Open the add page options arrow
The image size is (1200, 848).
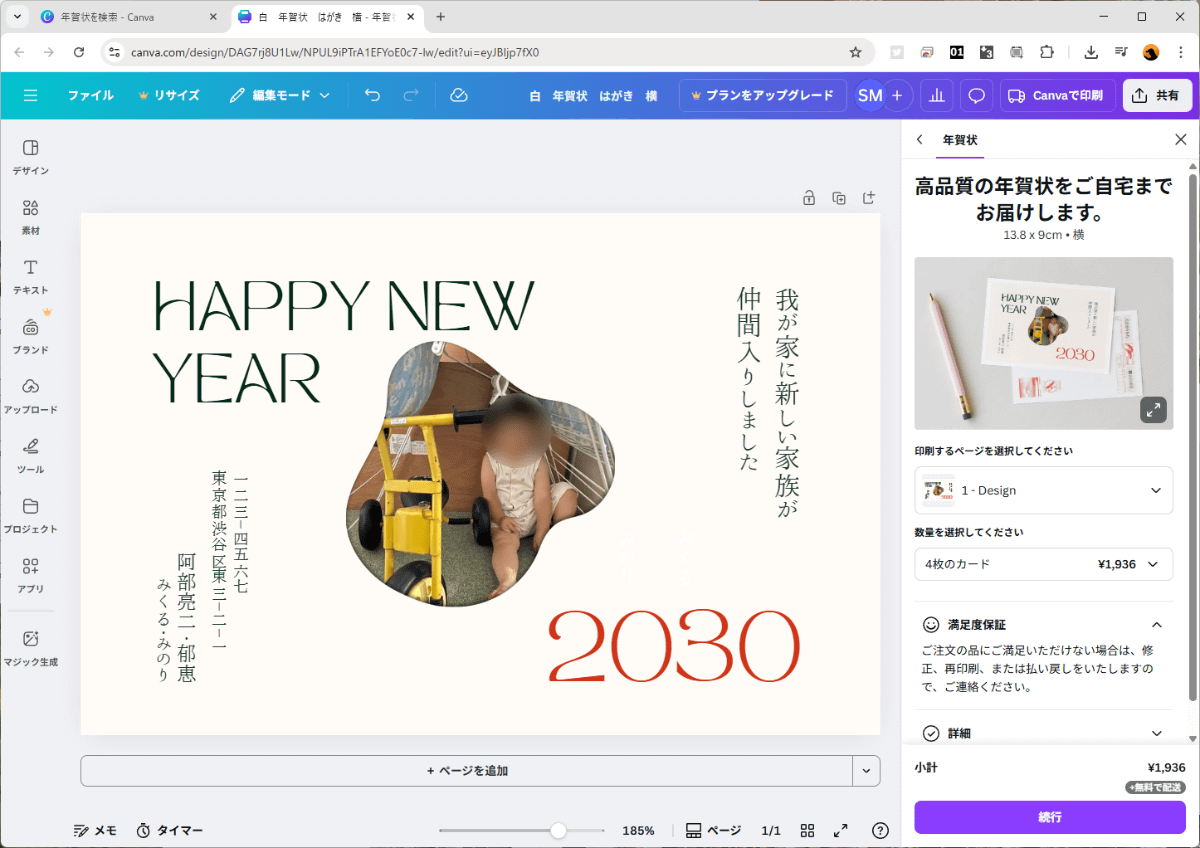click(866, 771)
